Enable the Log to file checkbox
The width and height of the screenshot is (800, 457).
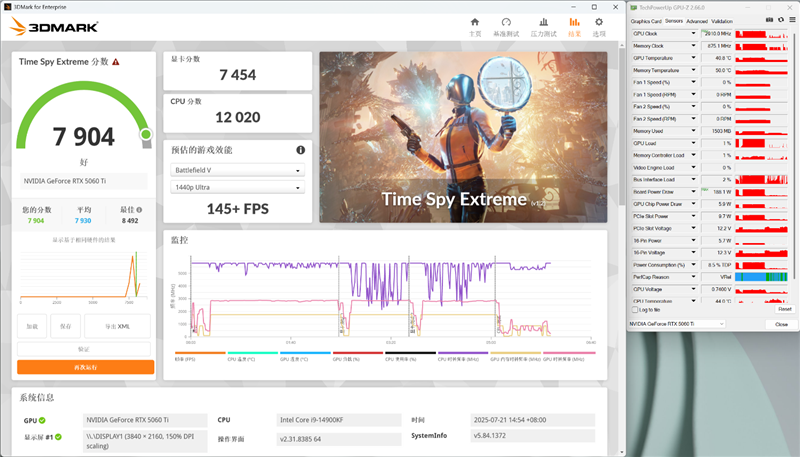coord(634,309)
